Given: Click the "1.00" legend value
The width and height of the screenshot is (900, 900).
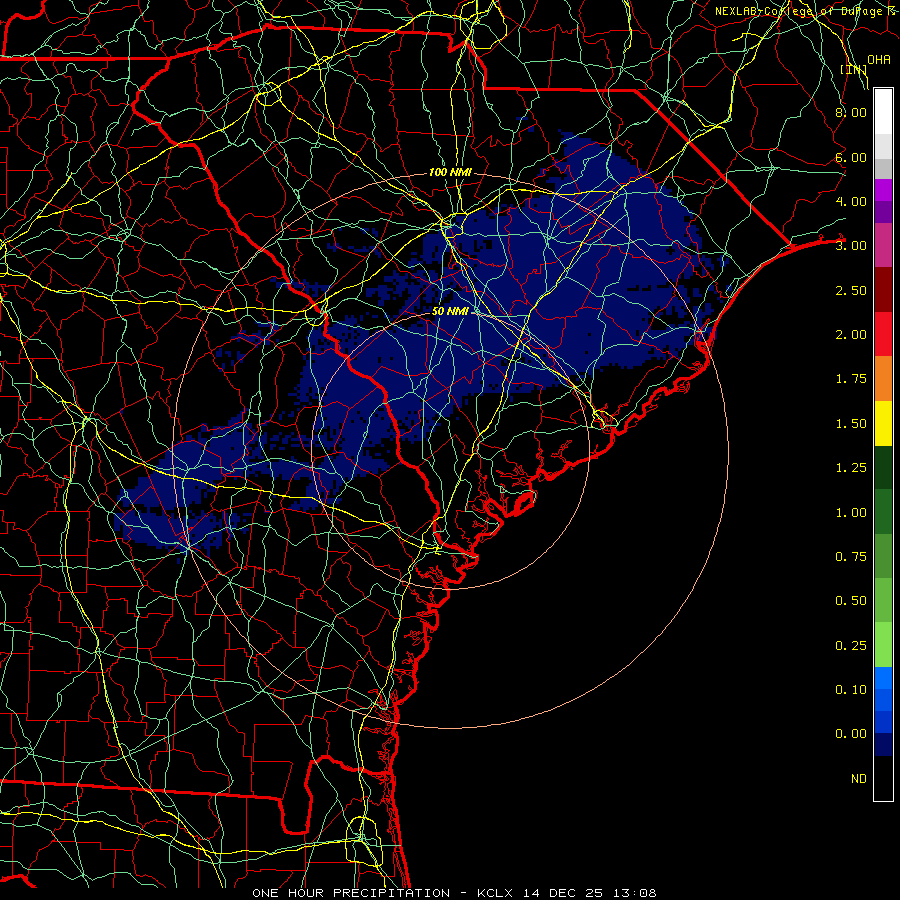Looking at the screenshot, I should [x=851, y=513].
